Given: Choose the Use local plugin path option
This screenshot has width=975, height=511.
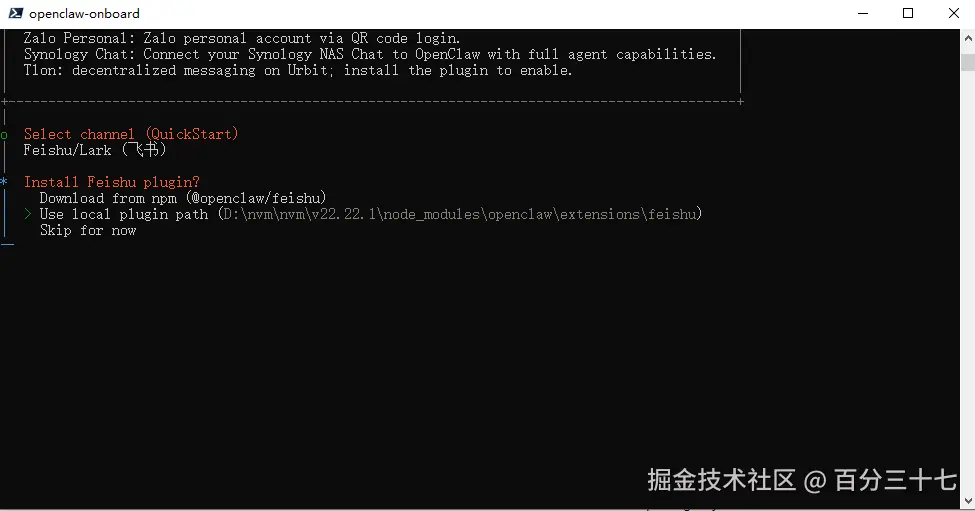Looking at the screenshot, I should (124, 214).
